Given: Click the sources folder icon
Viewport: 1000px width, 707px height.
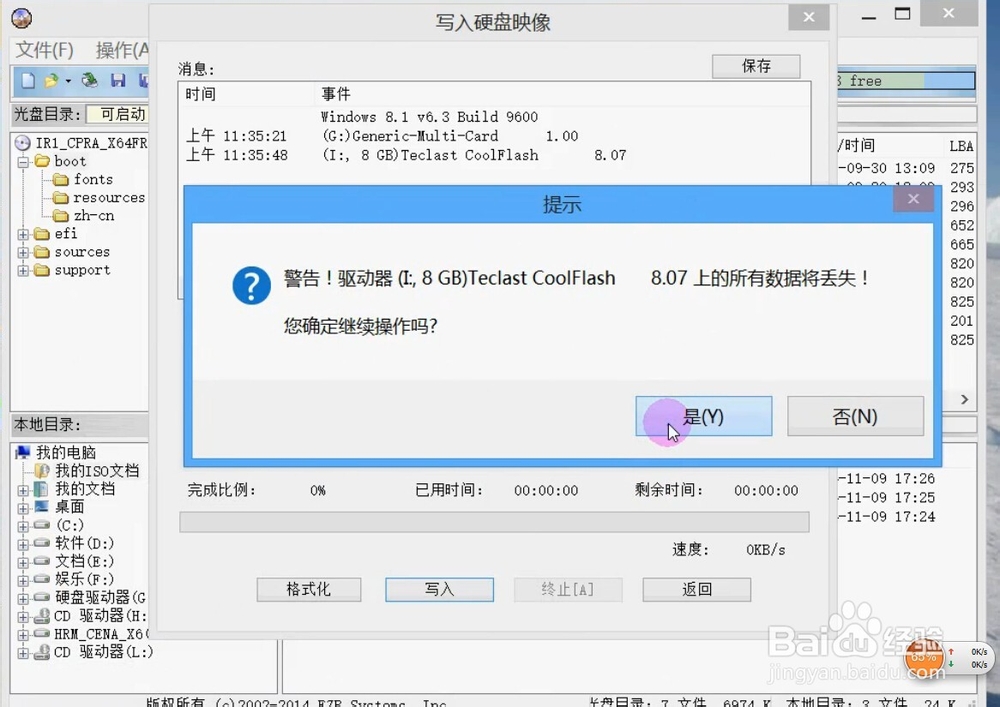Looking at the screenshot, I should [42, 252].
